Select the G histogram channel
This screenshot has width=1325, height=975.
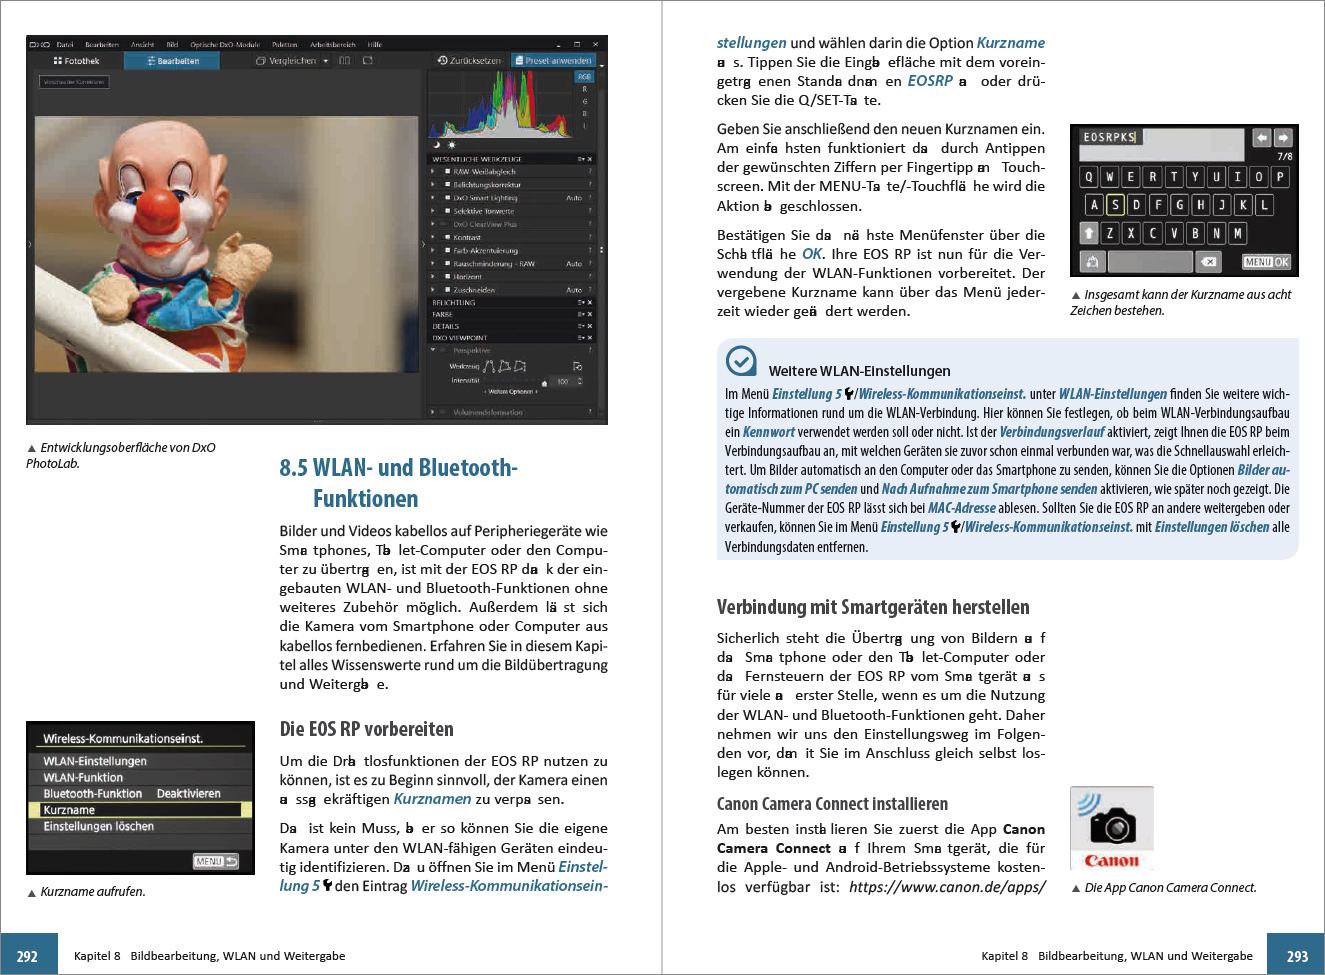[585, 101]
